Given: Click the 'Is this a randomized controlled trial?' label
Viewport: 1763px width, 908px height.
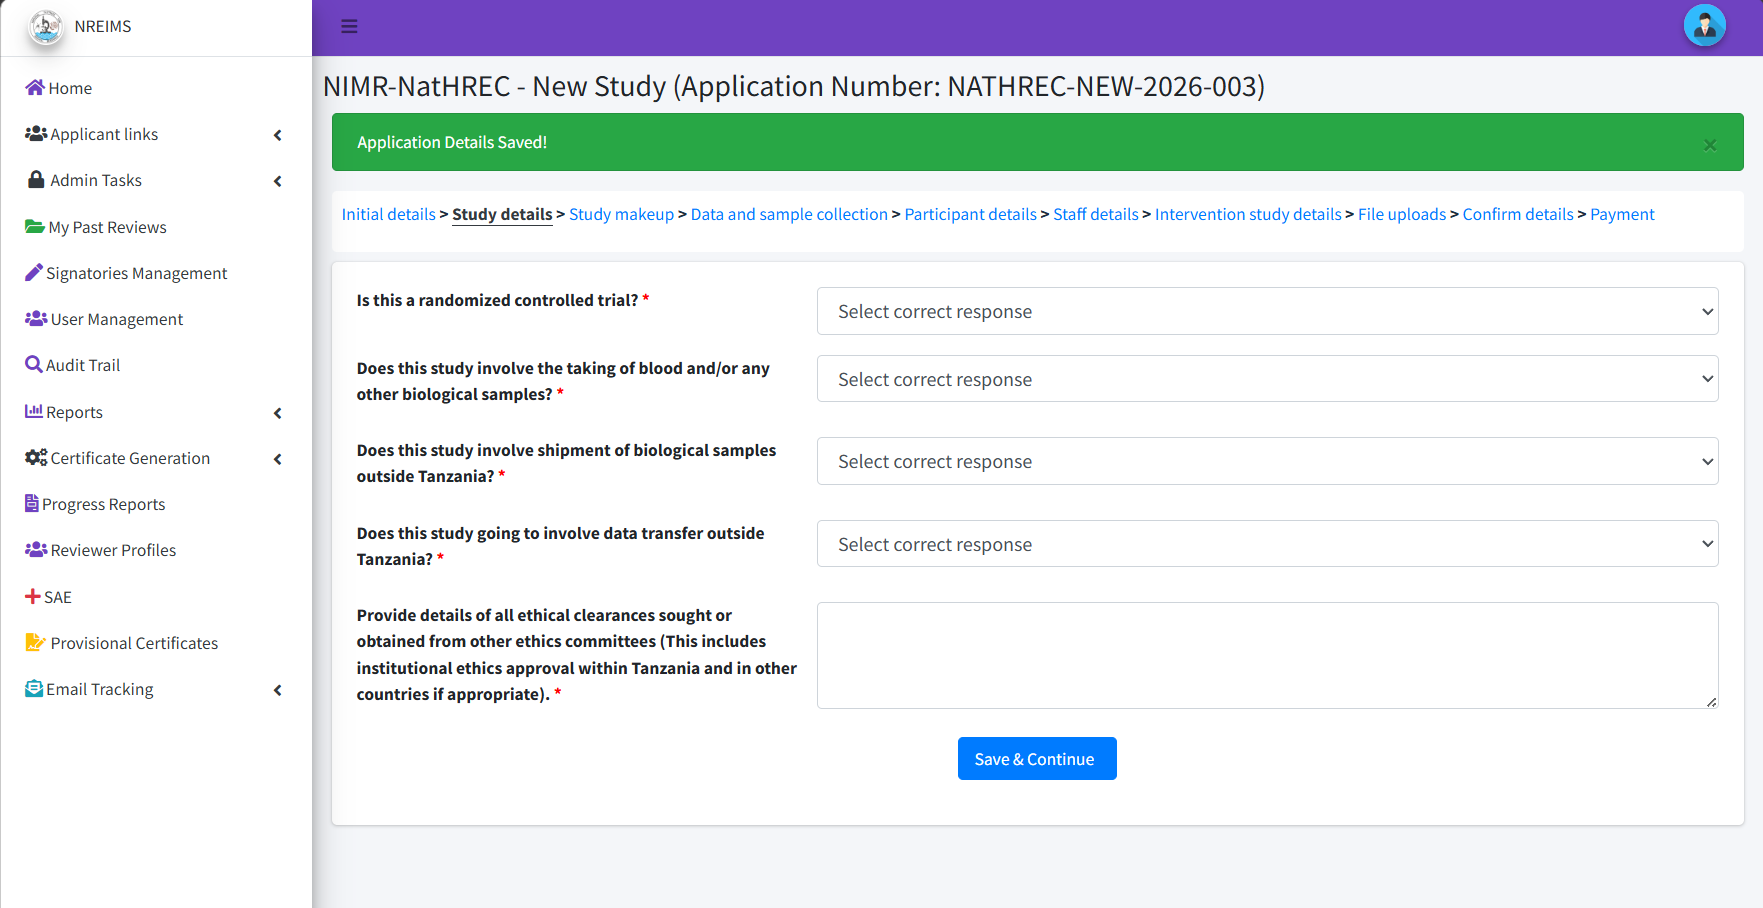Looking at the screenshot, I should coord(497,300).
